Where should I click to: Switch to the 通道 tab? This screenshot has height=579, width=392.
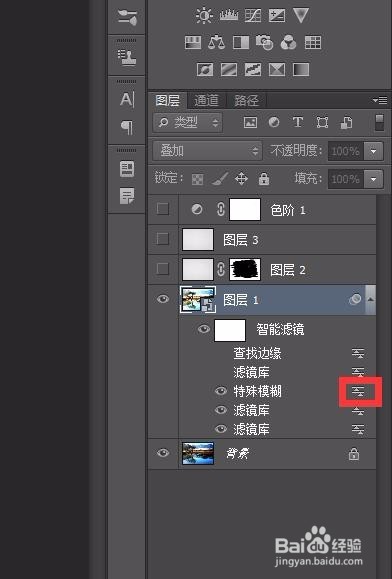(x=206, y=100)
